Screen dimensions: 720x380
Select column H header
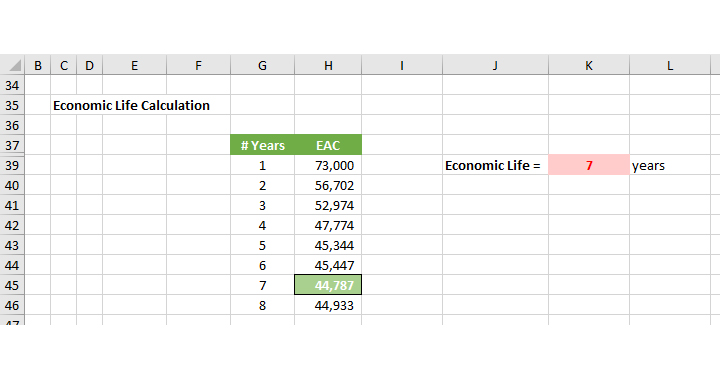coord(328,65)
